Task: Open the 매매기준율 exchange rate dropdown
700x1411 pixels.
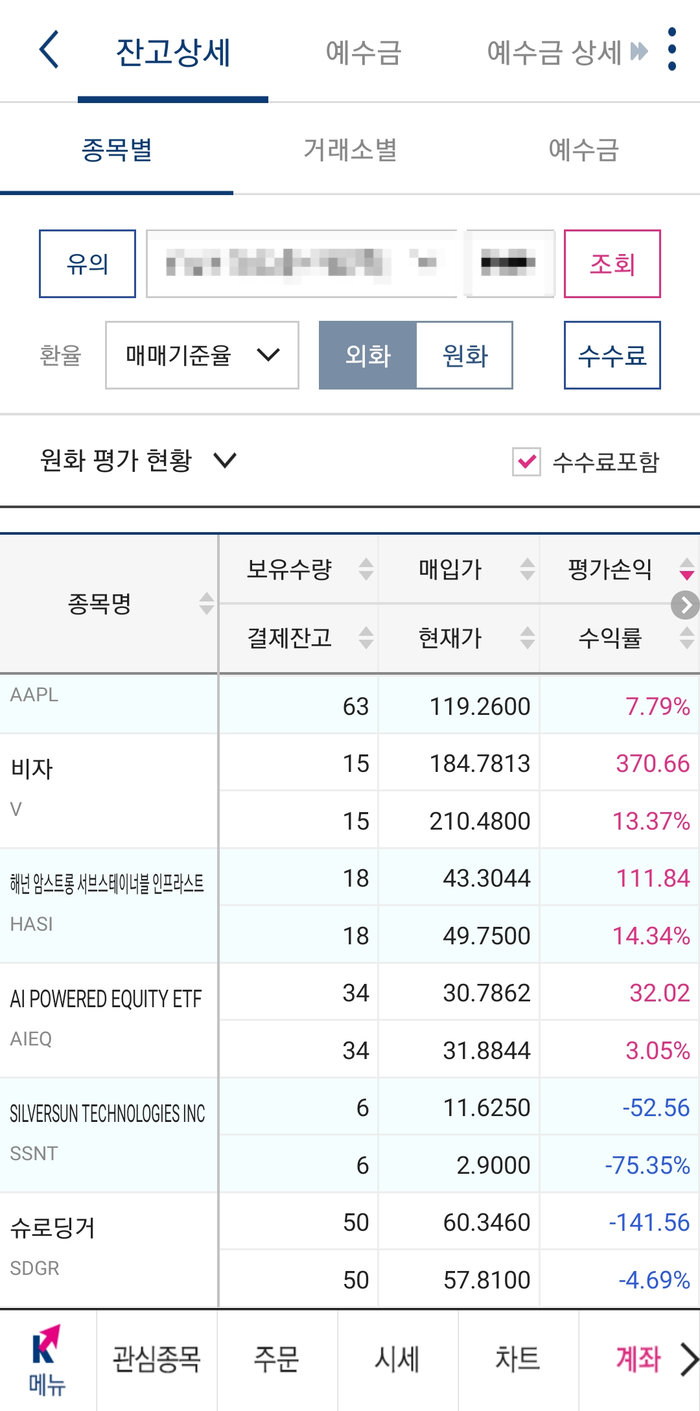Action: pos(202,355)
